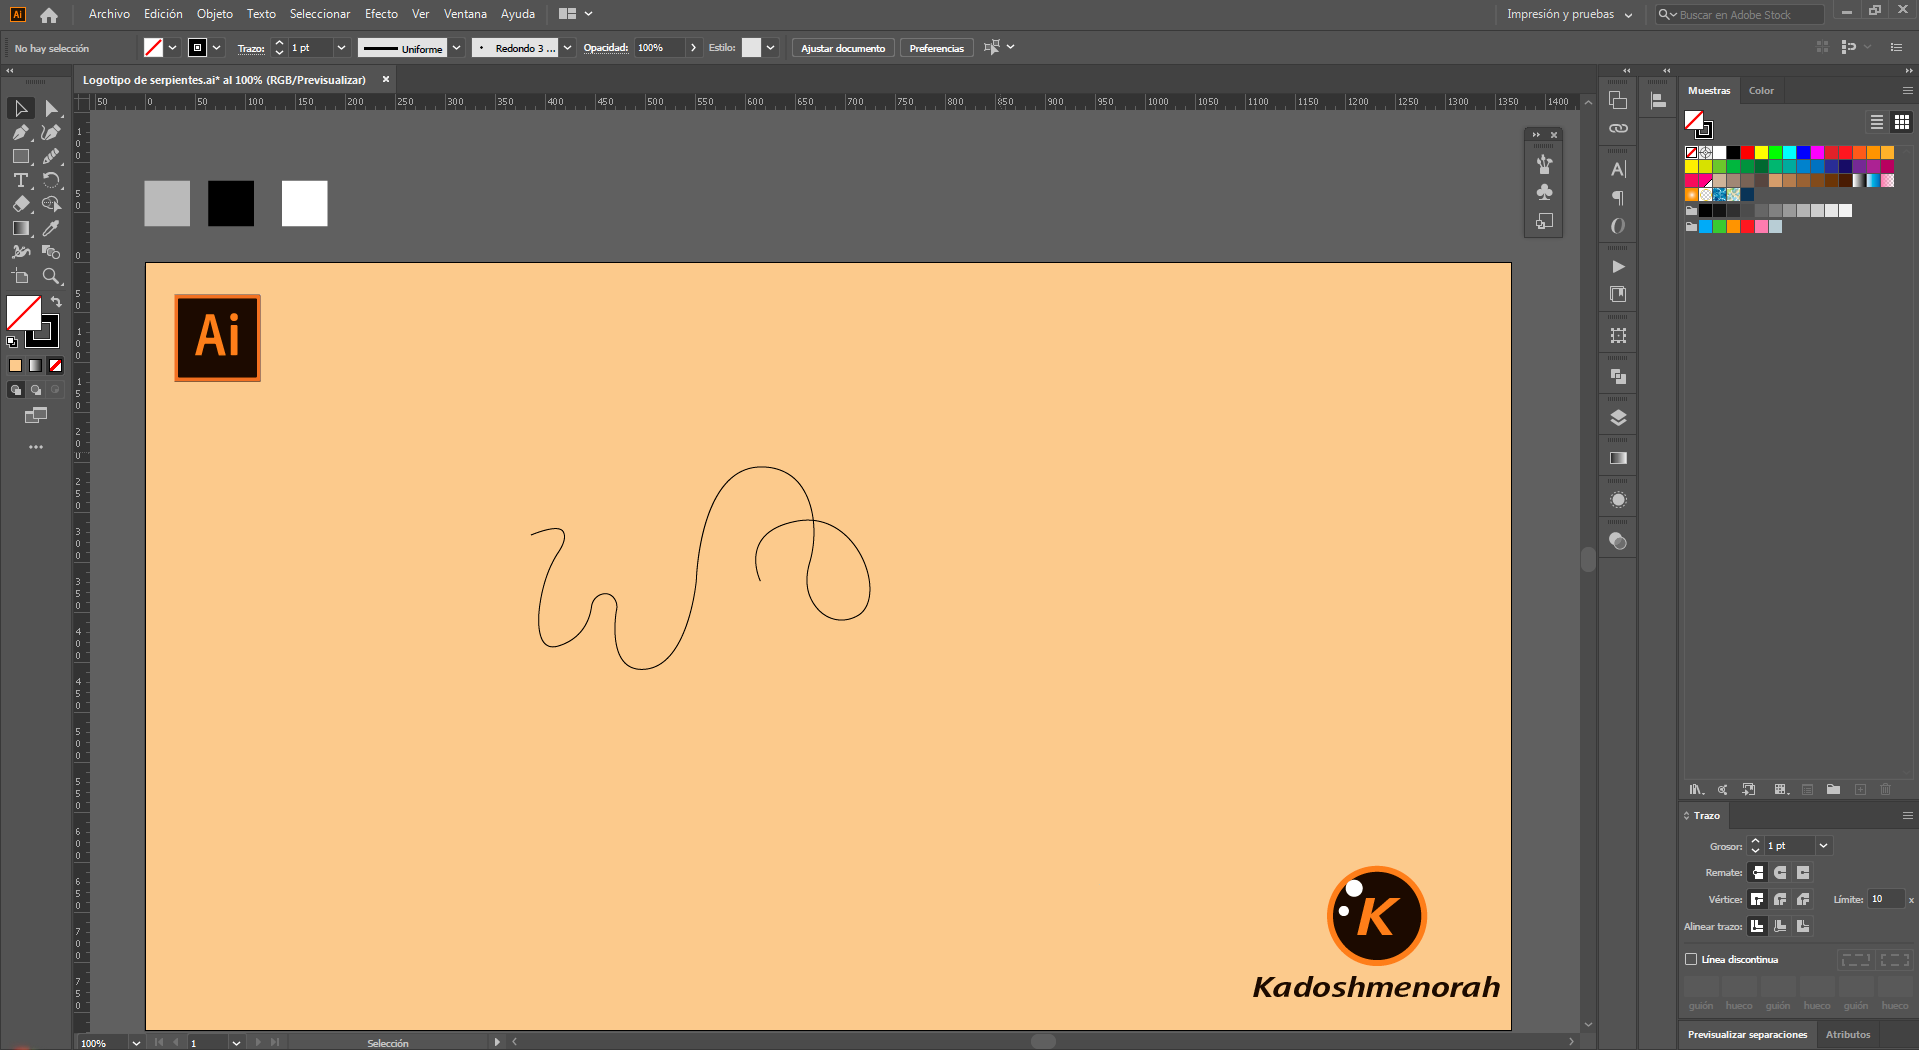Pick the red swatch in Muestras
Viewport: 1919px width, 1050px height.
coord(1747,153)
